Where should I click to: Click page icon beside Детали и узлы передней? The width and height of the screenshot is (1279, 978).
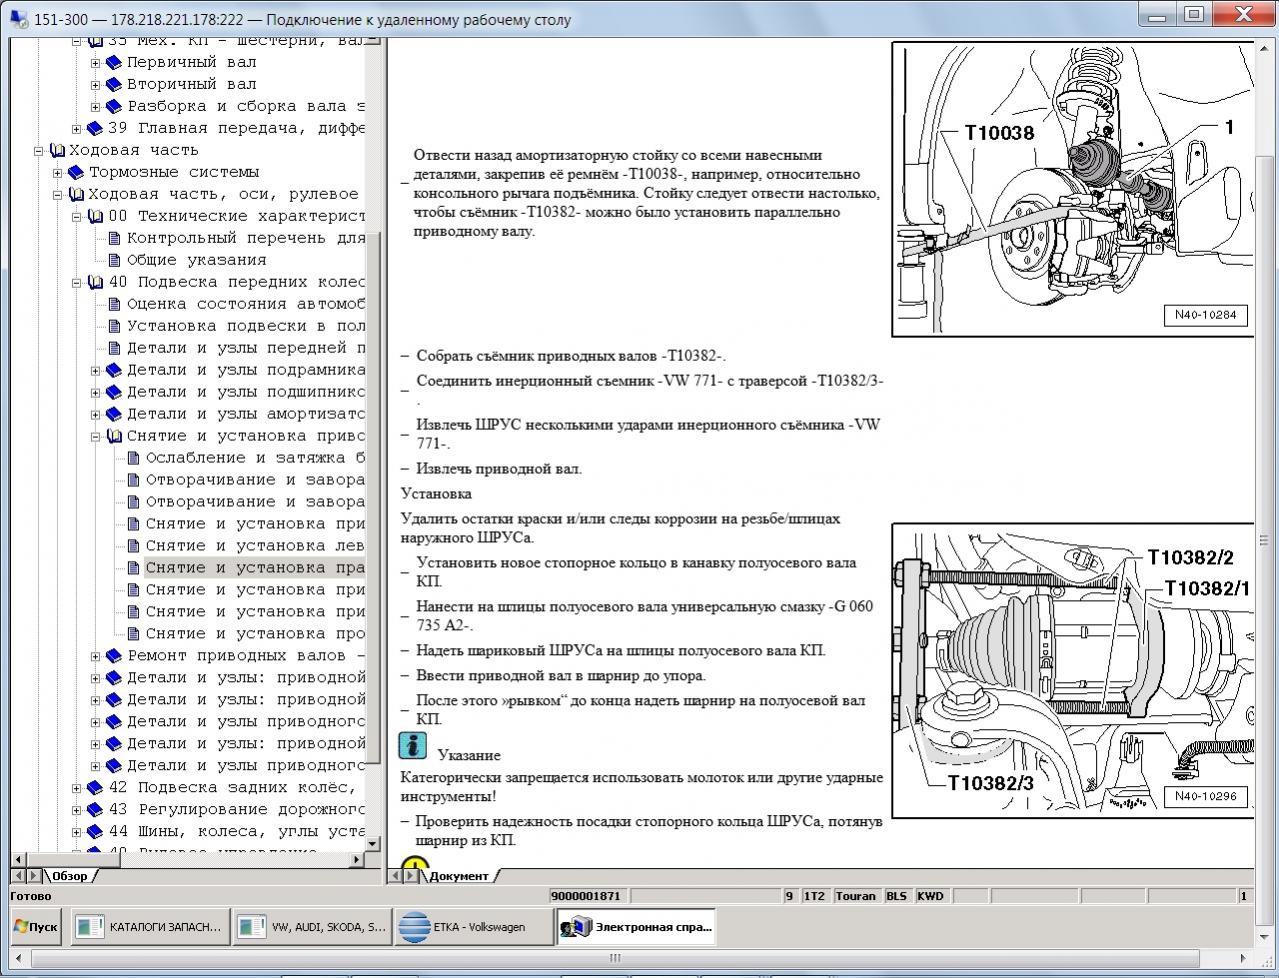(x=114, y=348)
